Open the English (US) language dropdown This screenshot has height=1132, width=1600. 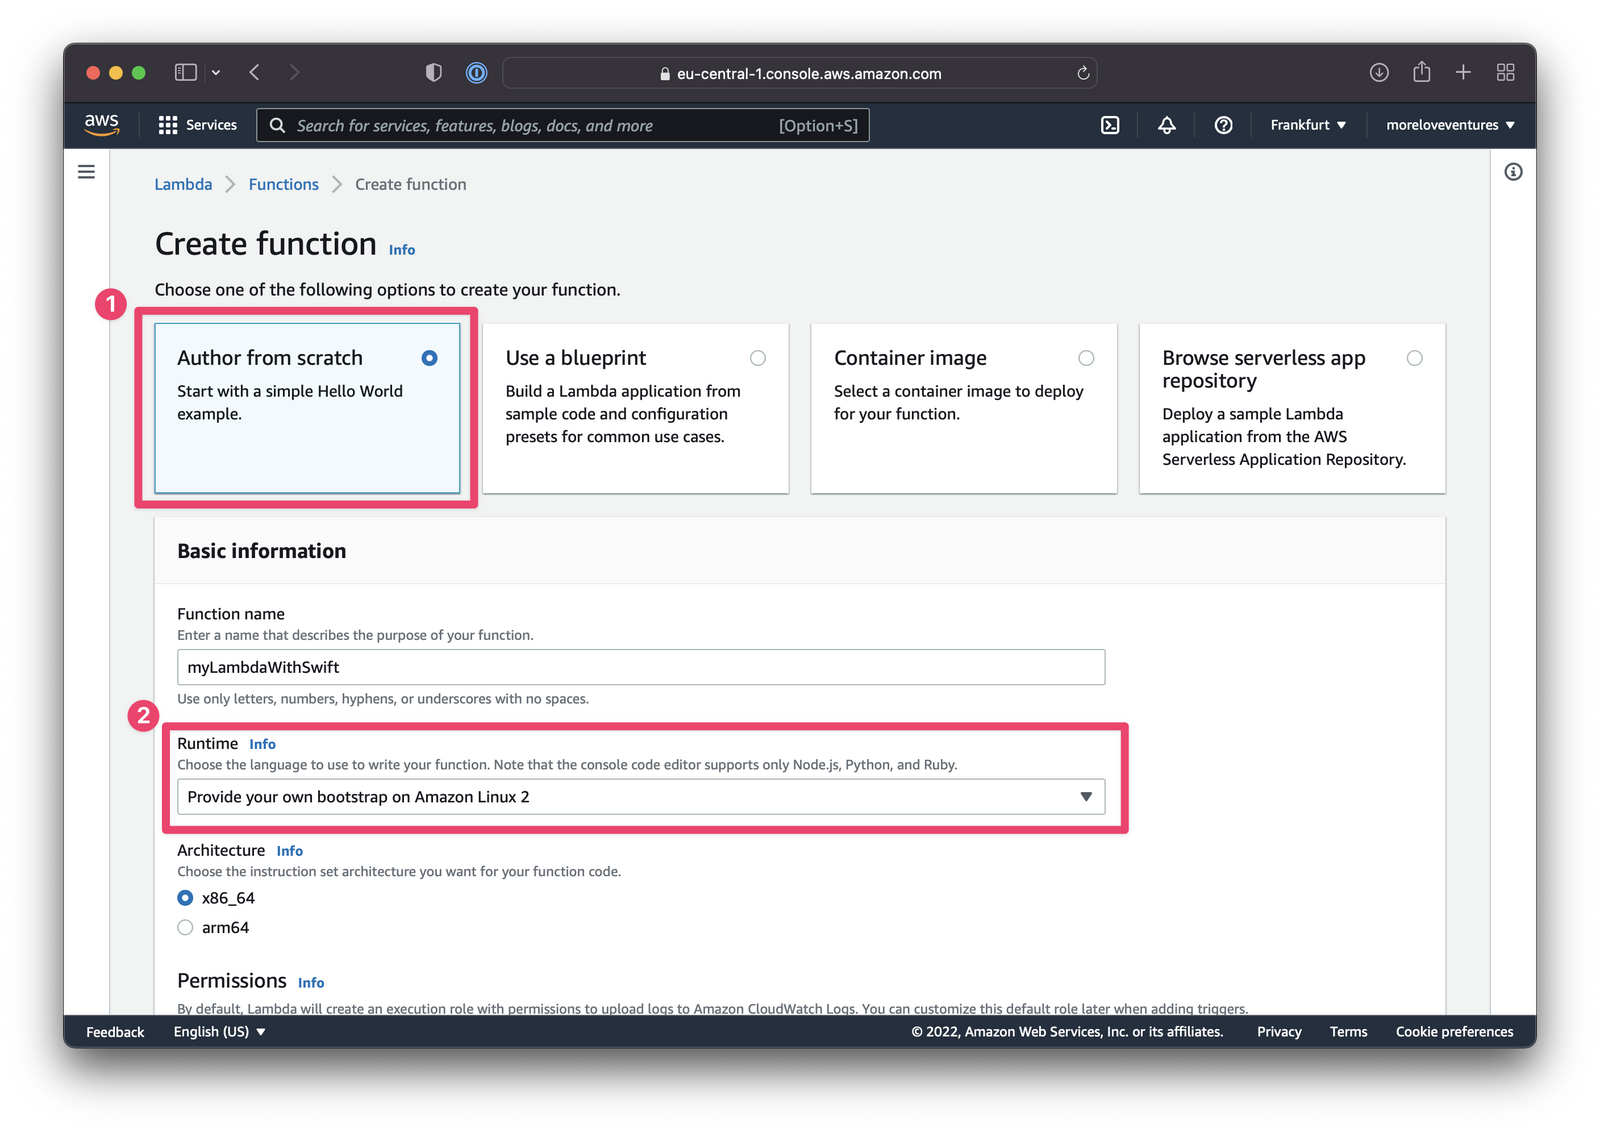[218, 1031]
